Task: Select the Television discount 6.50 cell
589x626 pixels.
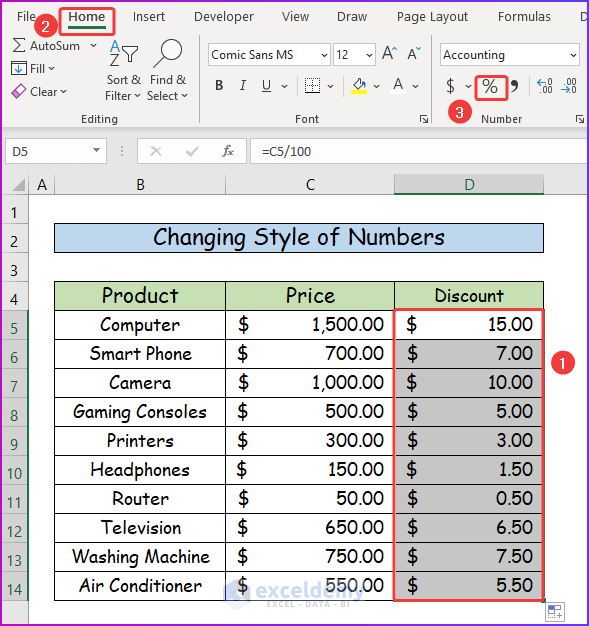Action: pos(469,528)
